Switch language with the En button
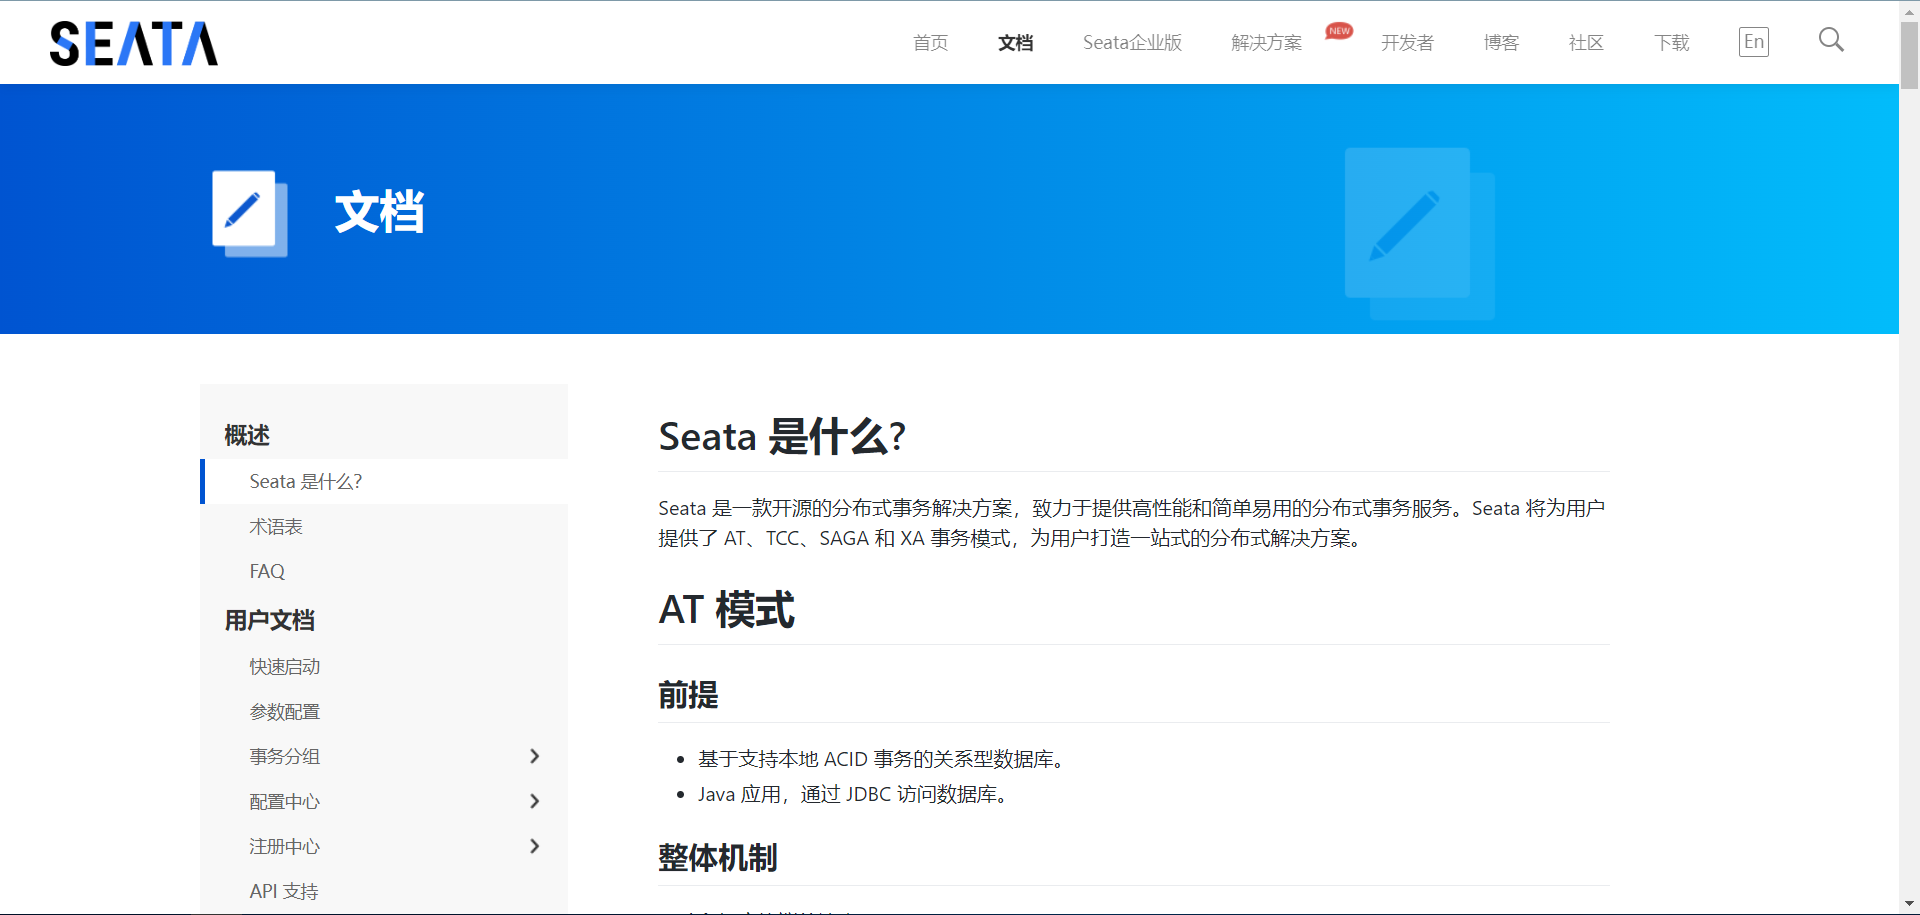Viewport: 1920px width, 915px height. tap(1753, 42)
